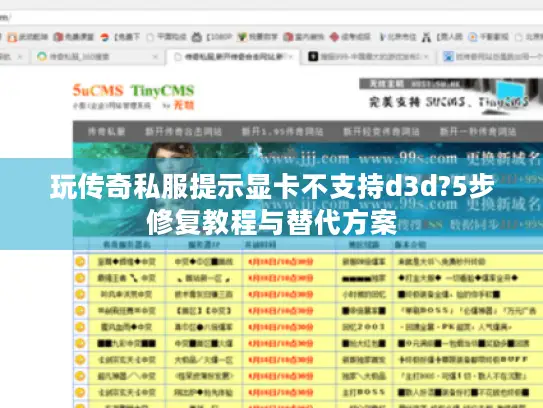This screenshot has height=408, width=543.
Task: Close the 传奇私服_360搜索 tab
Action: pos(155,56)
